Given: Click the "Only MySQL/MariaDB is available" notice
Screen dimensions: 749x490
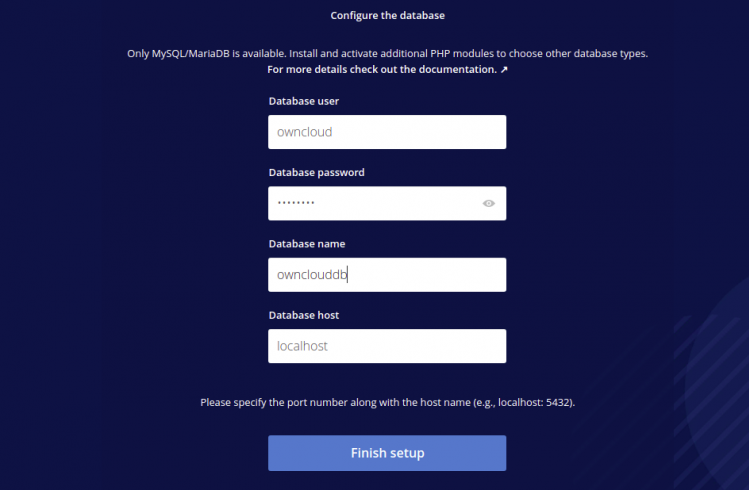Looking at the screenshot, I should (x=387, y=53).
